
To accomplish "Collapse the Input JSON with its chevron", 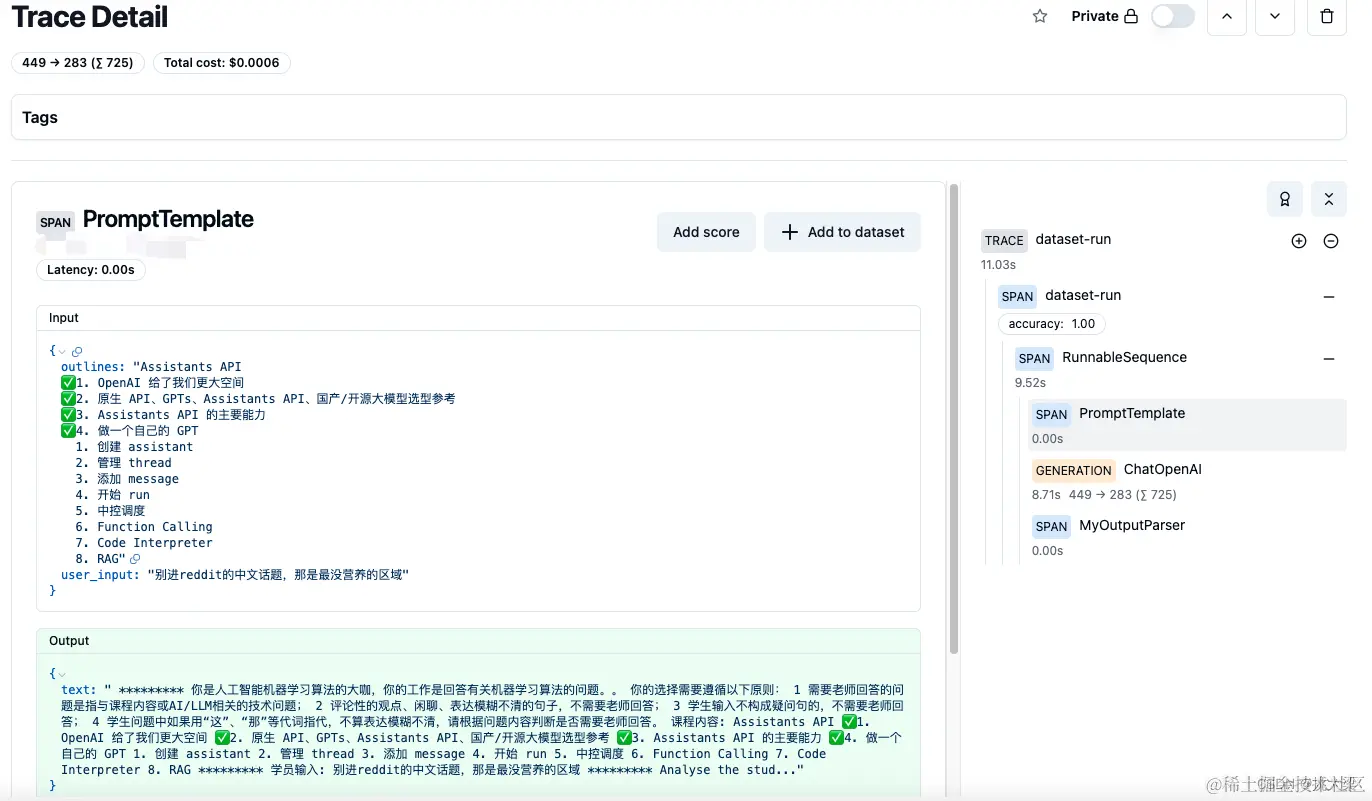I will (x=62, y=351).
